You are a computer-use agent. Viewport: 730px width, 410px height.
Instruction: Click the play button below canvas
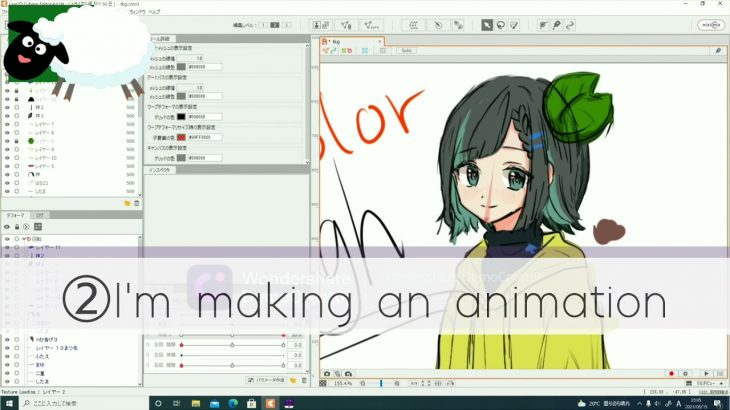tap(706, 374)
